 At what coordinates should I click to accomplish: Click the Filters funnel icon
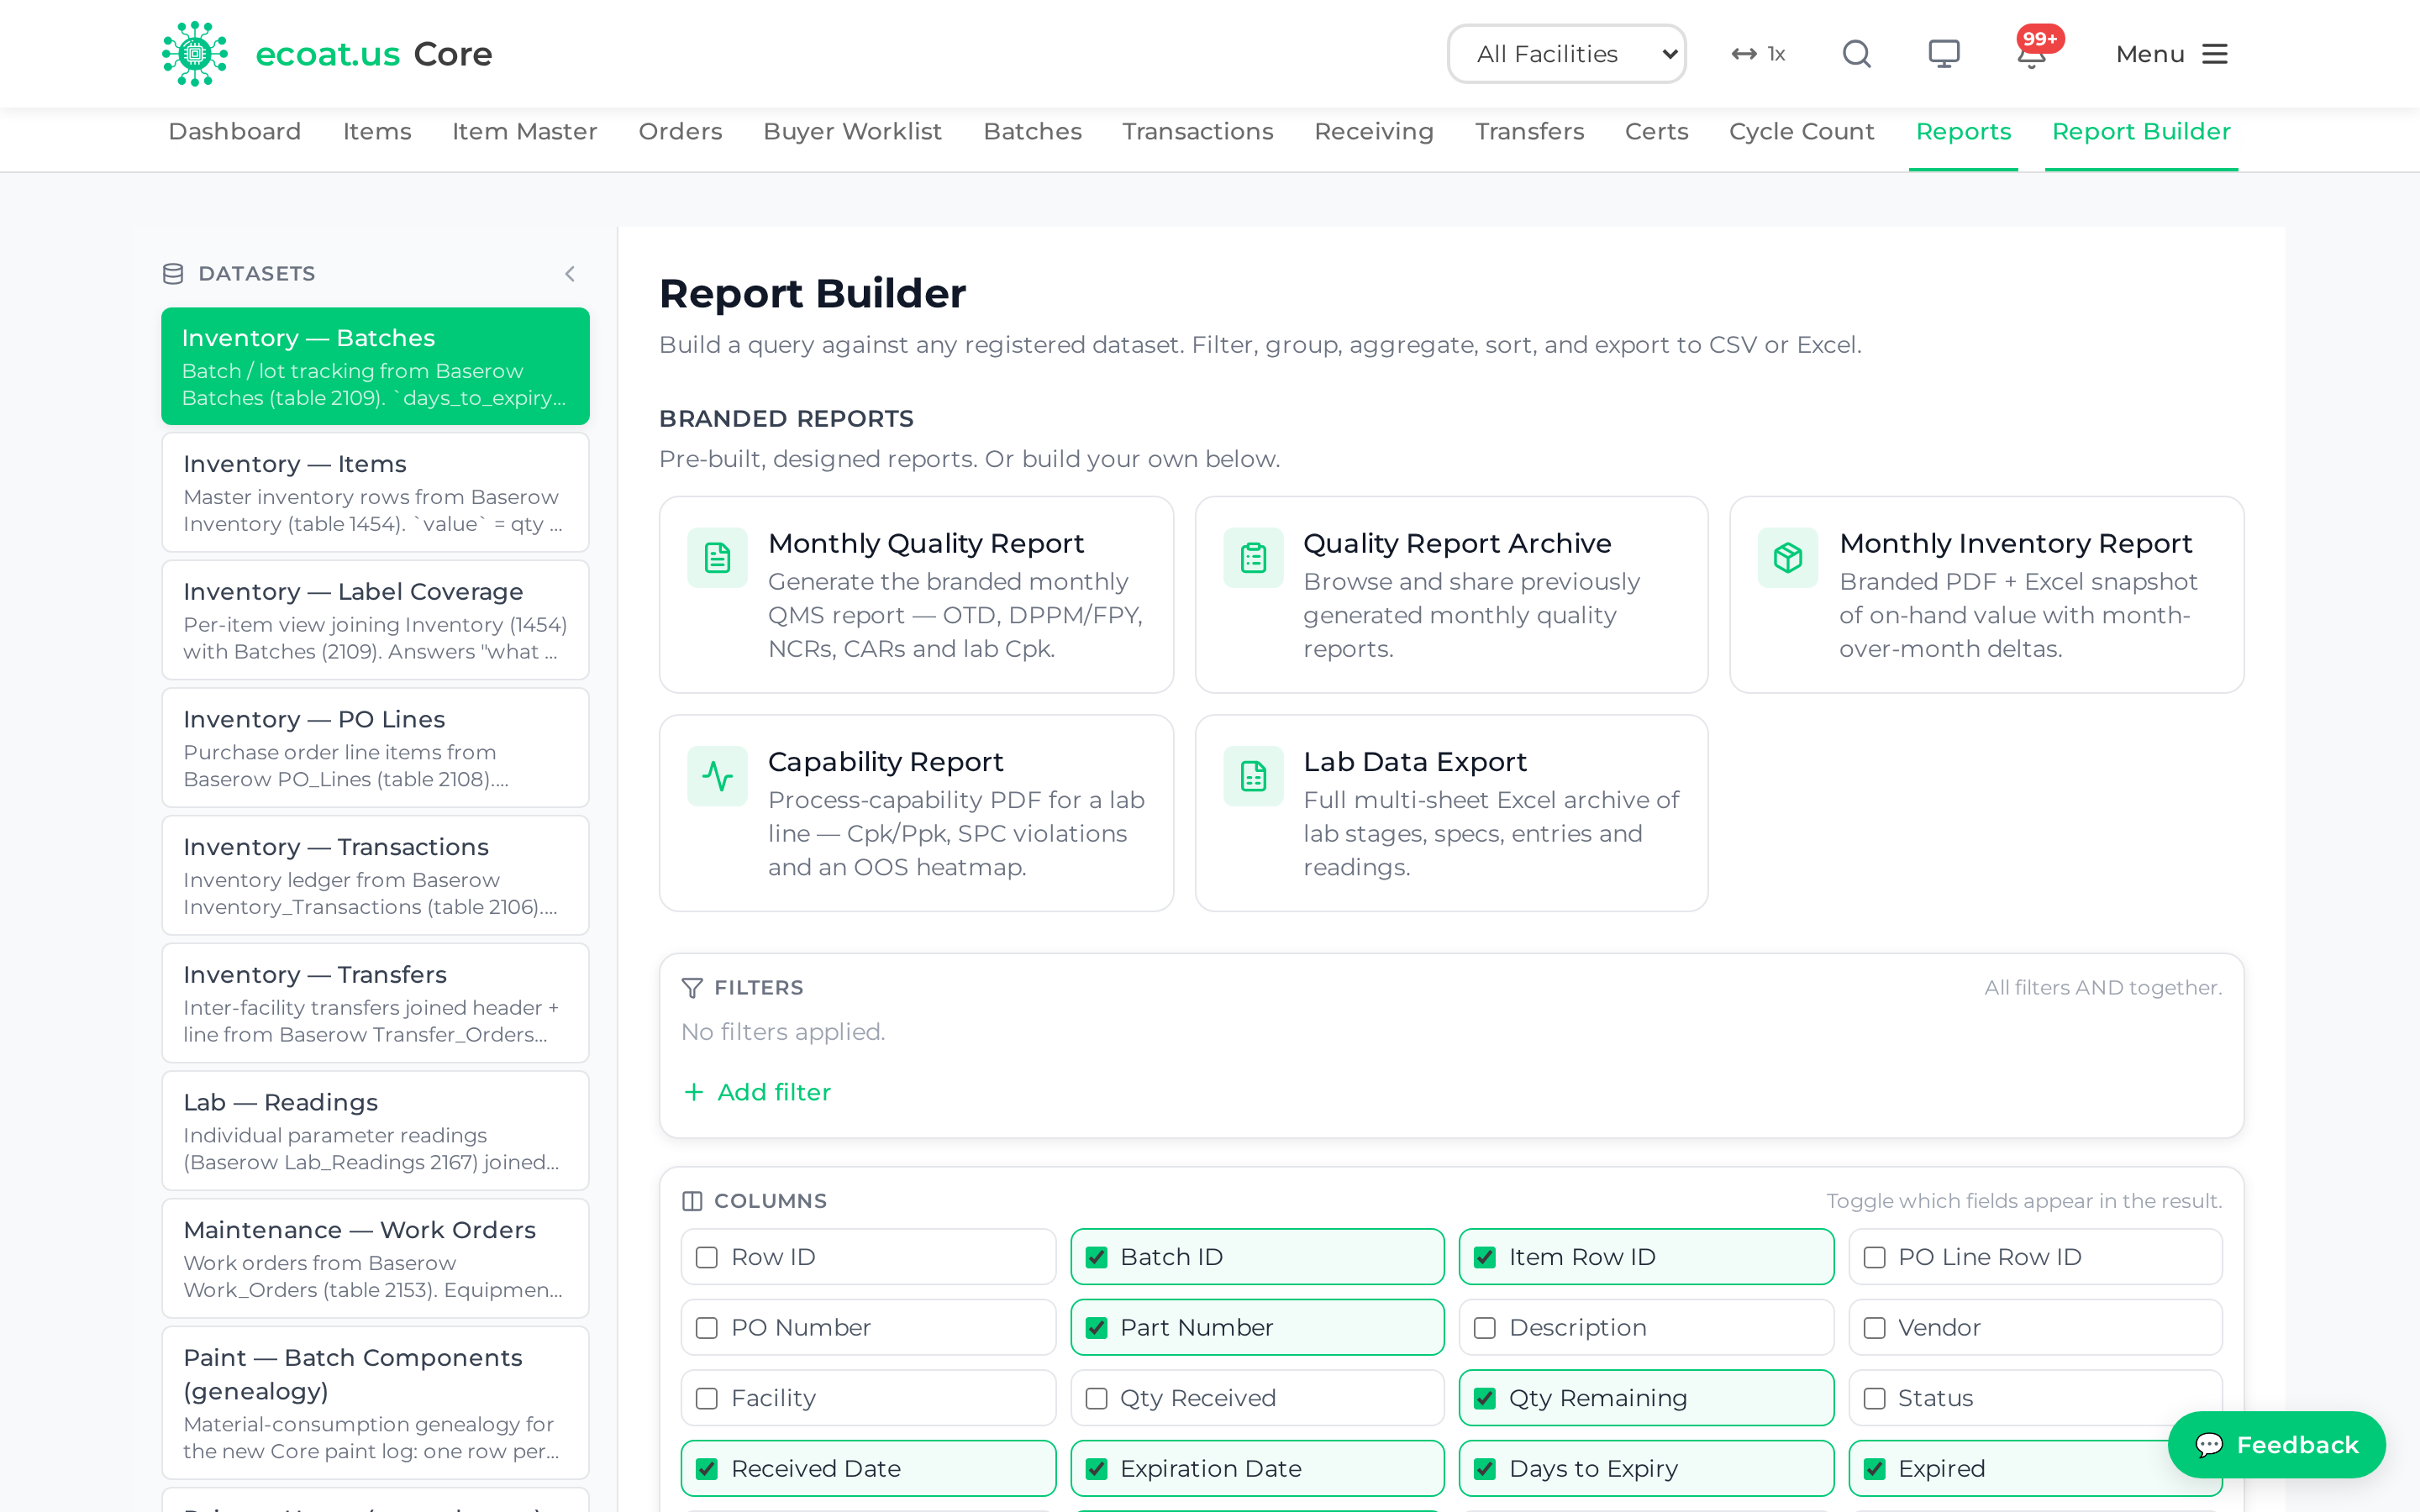click(692, 988)
